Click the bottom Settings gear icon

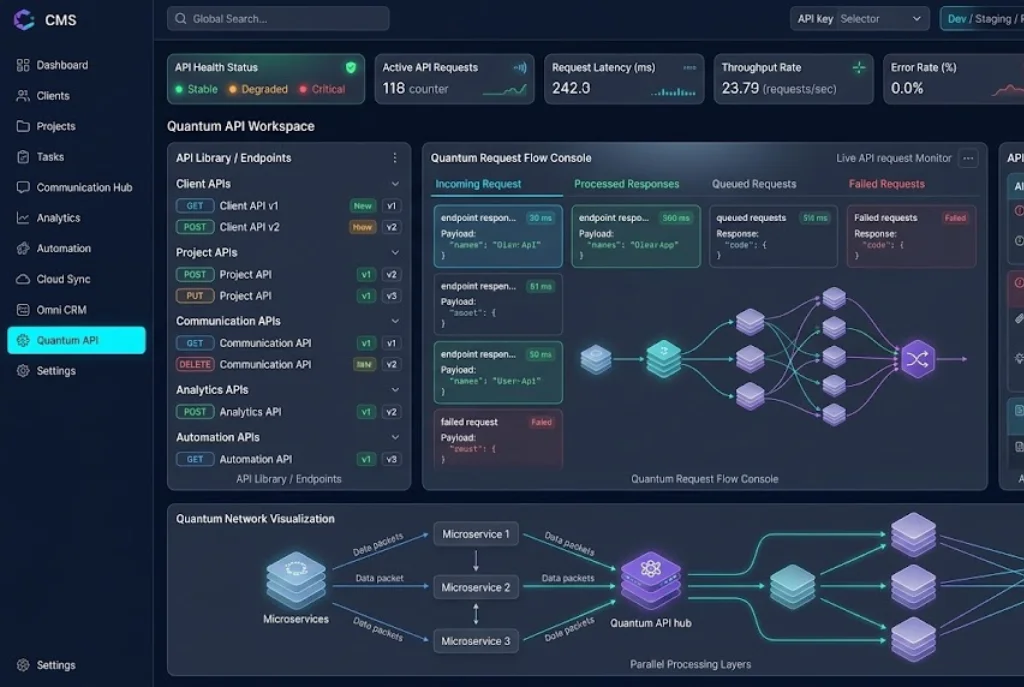(23, 665)
